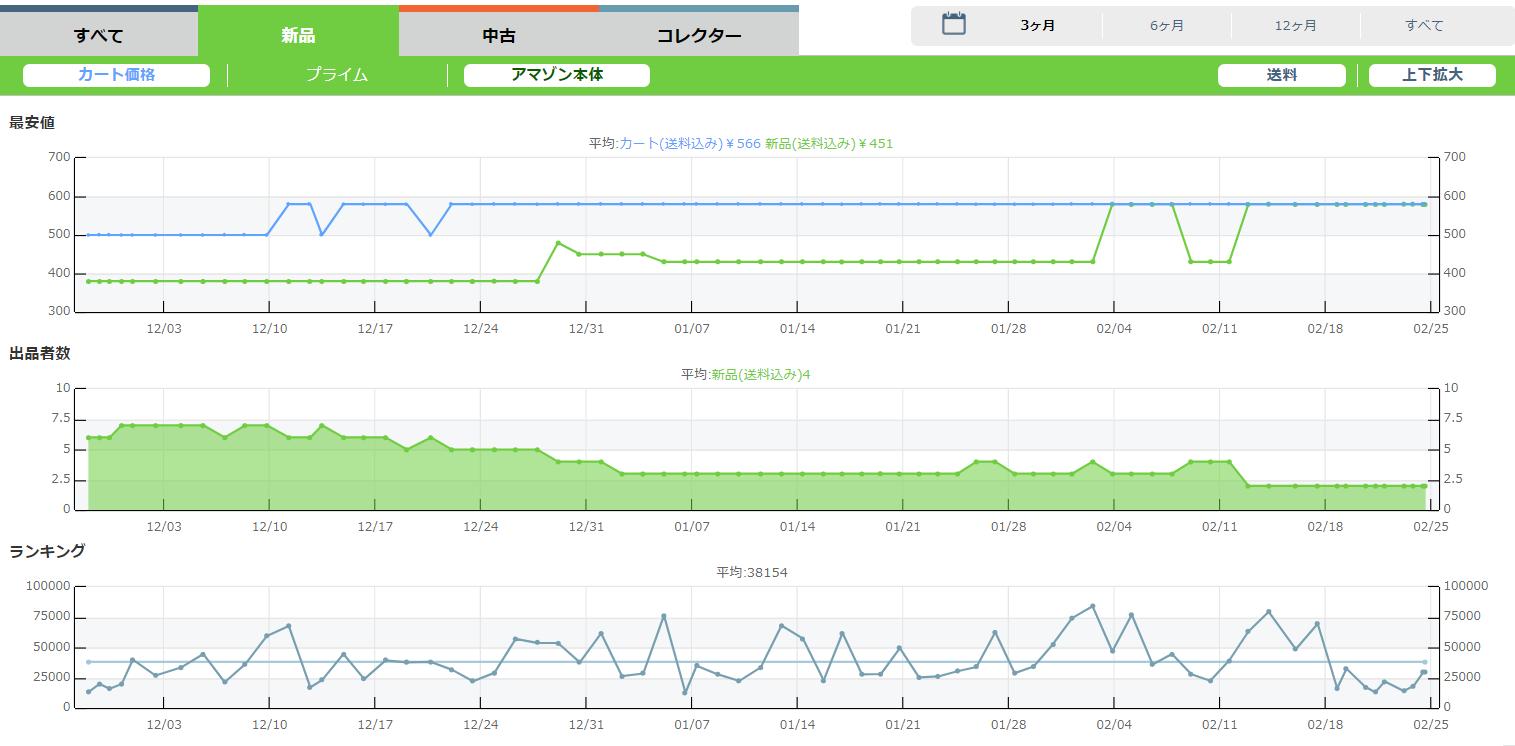1515x746 pixels.
Task: Select the 3ヶ月 time range
Action: pyautogui.click(x=1037, y=26)
